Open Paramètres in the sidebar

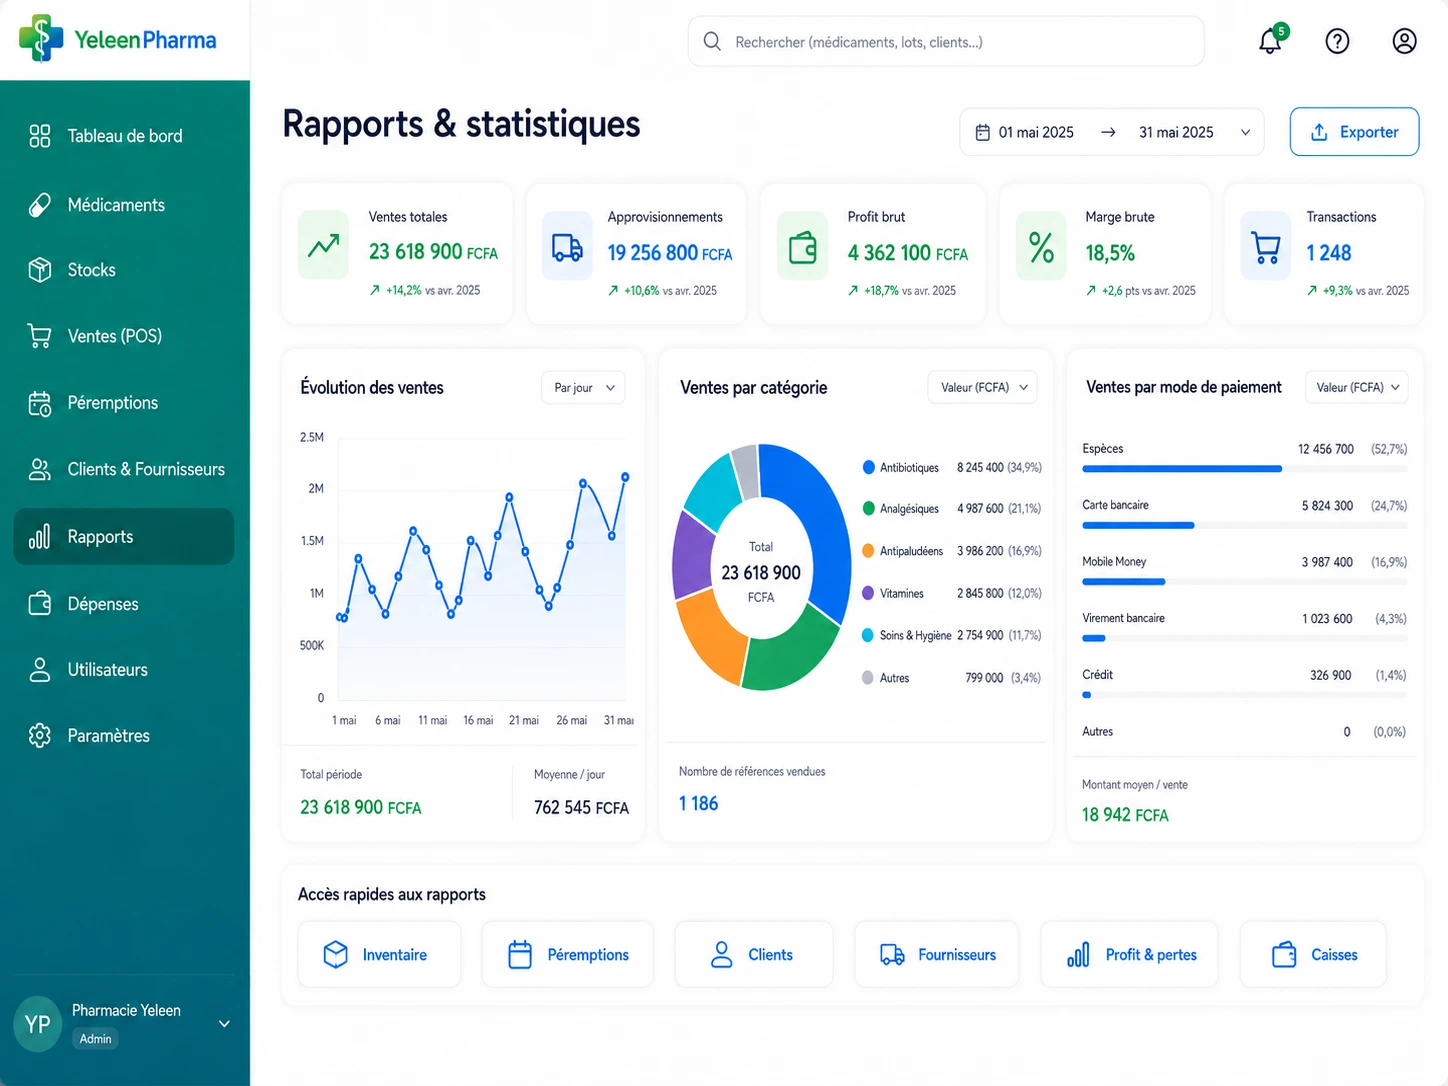pos(124,736)
